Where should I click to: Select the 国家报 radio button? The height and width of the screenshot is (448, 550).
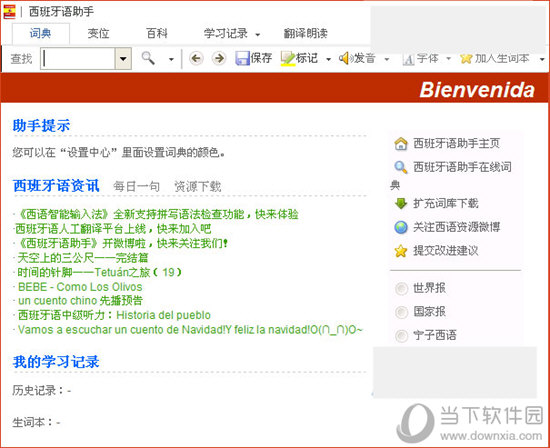click(x=401, y=312)
